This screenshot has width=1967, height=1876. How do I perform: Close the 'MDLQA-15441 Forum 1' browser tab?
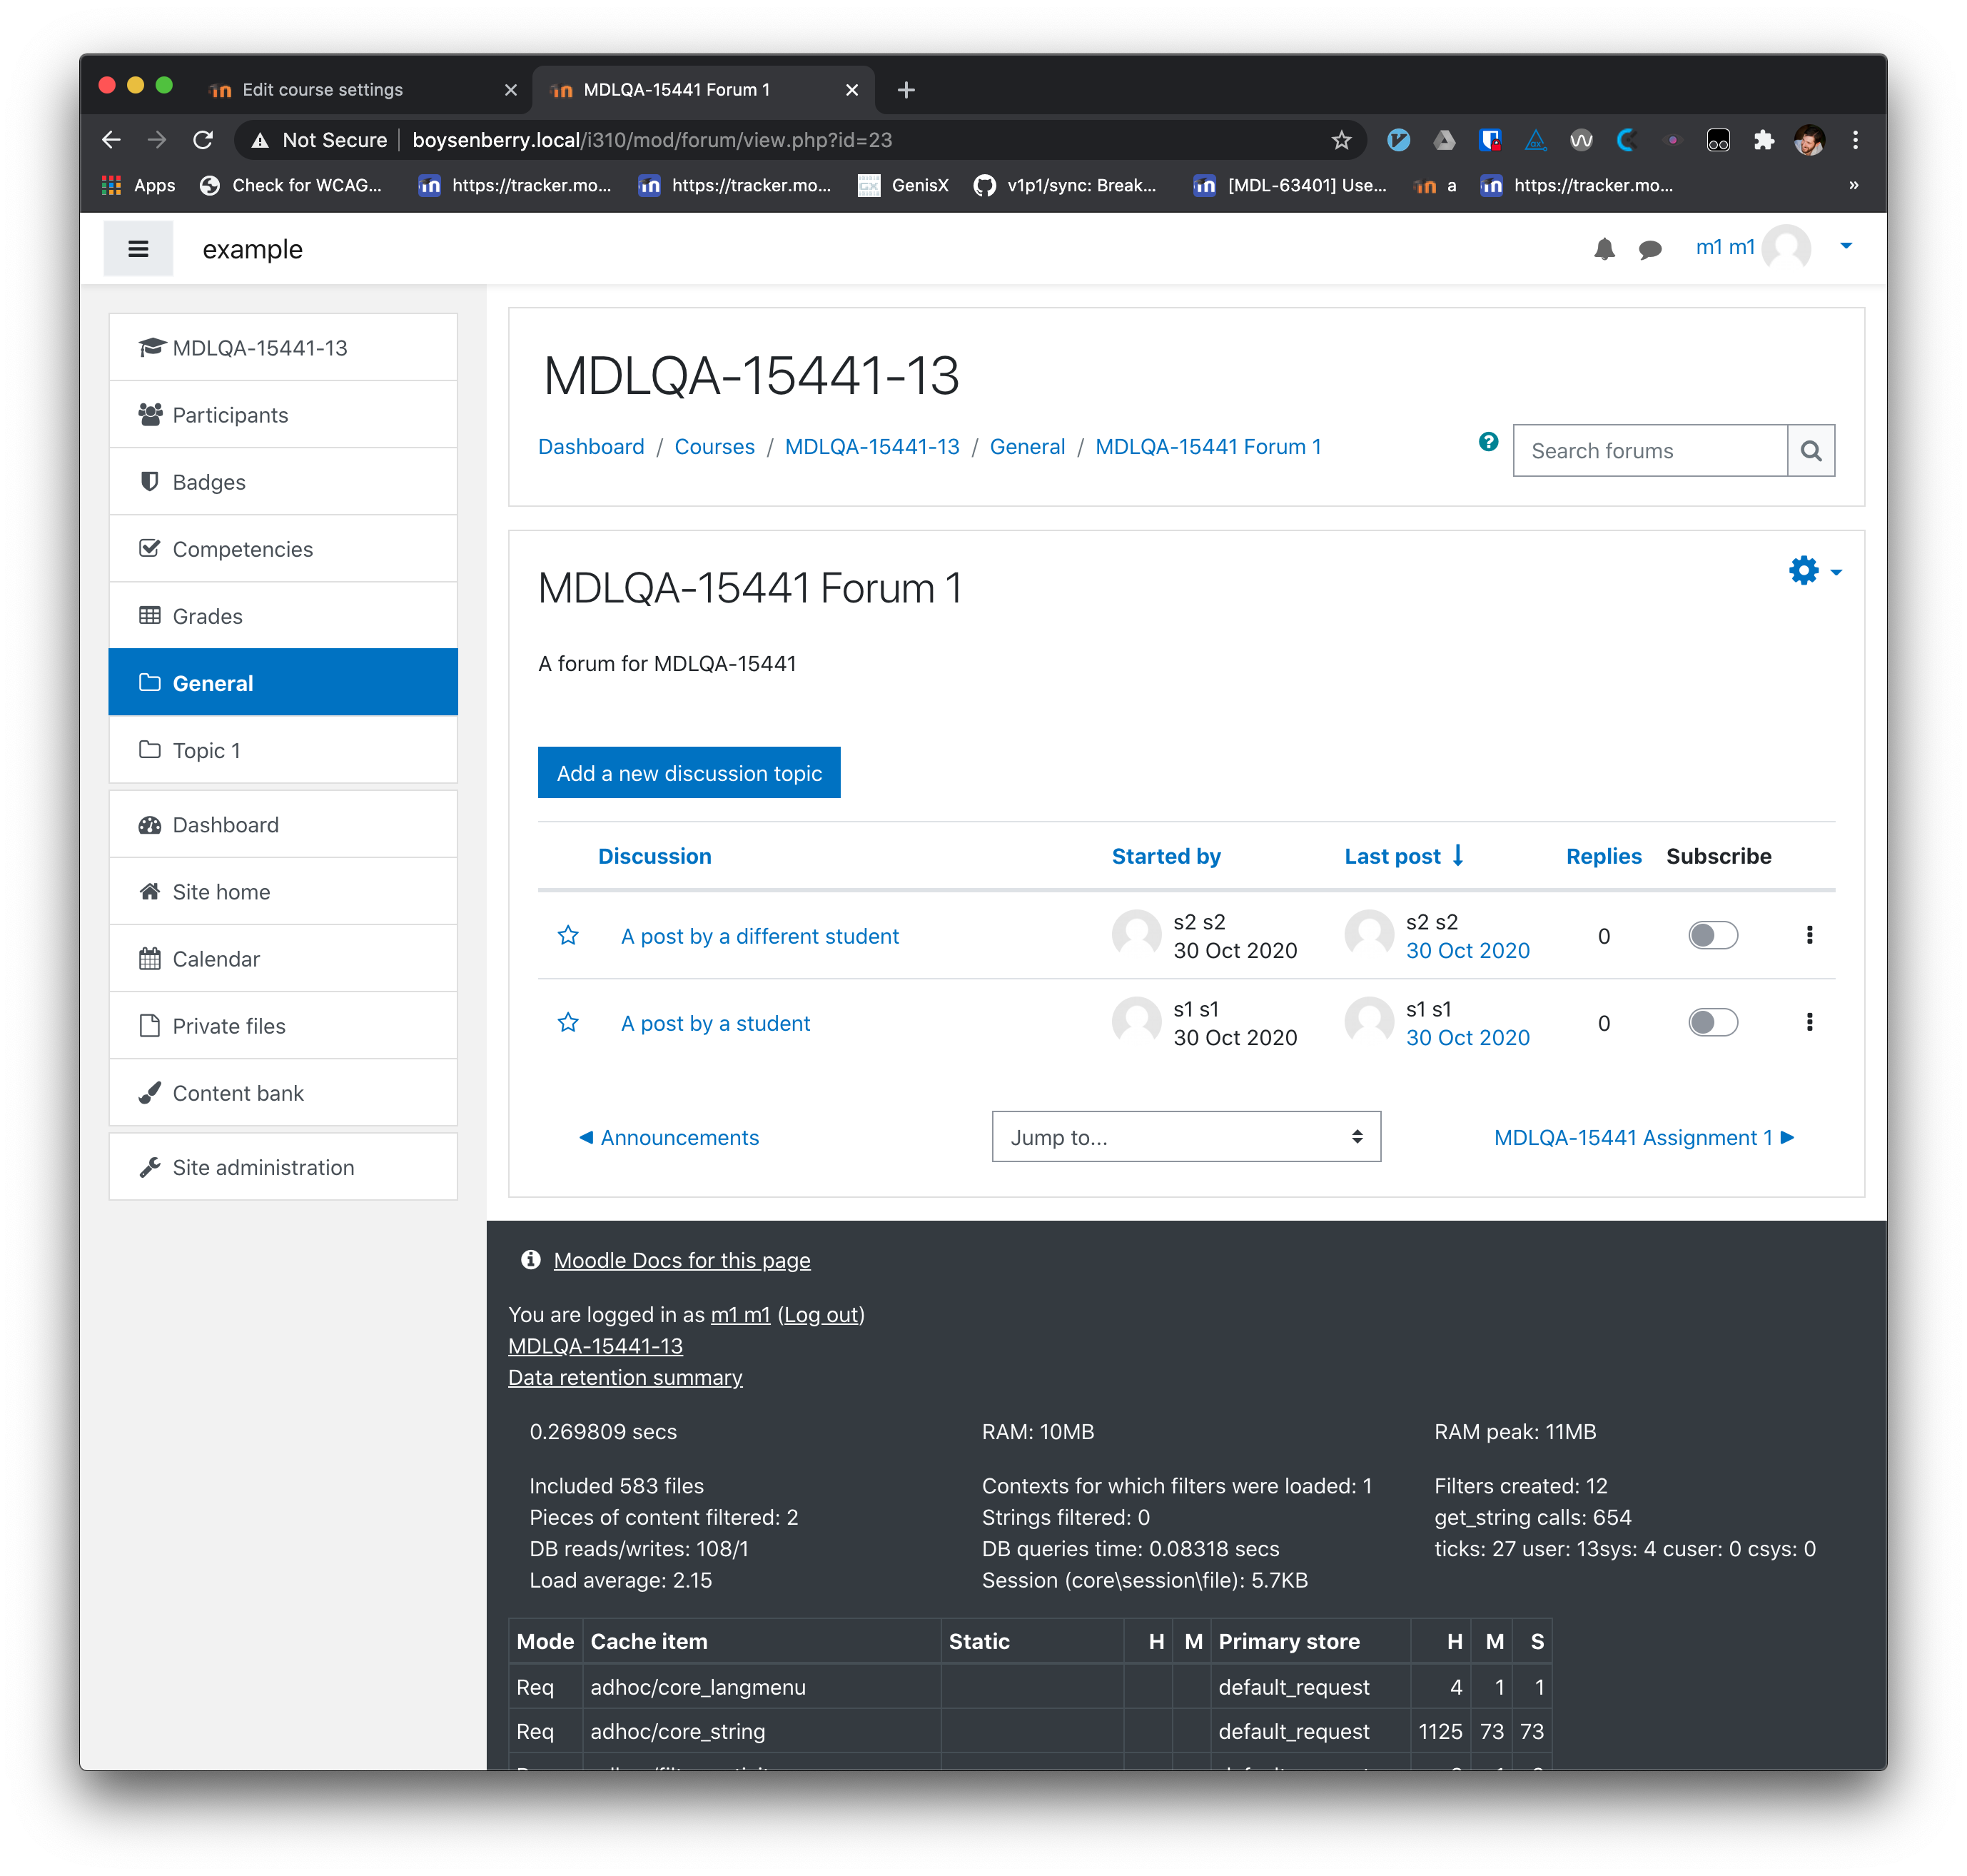point(851,90)
